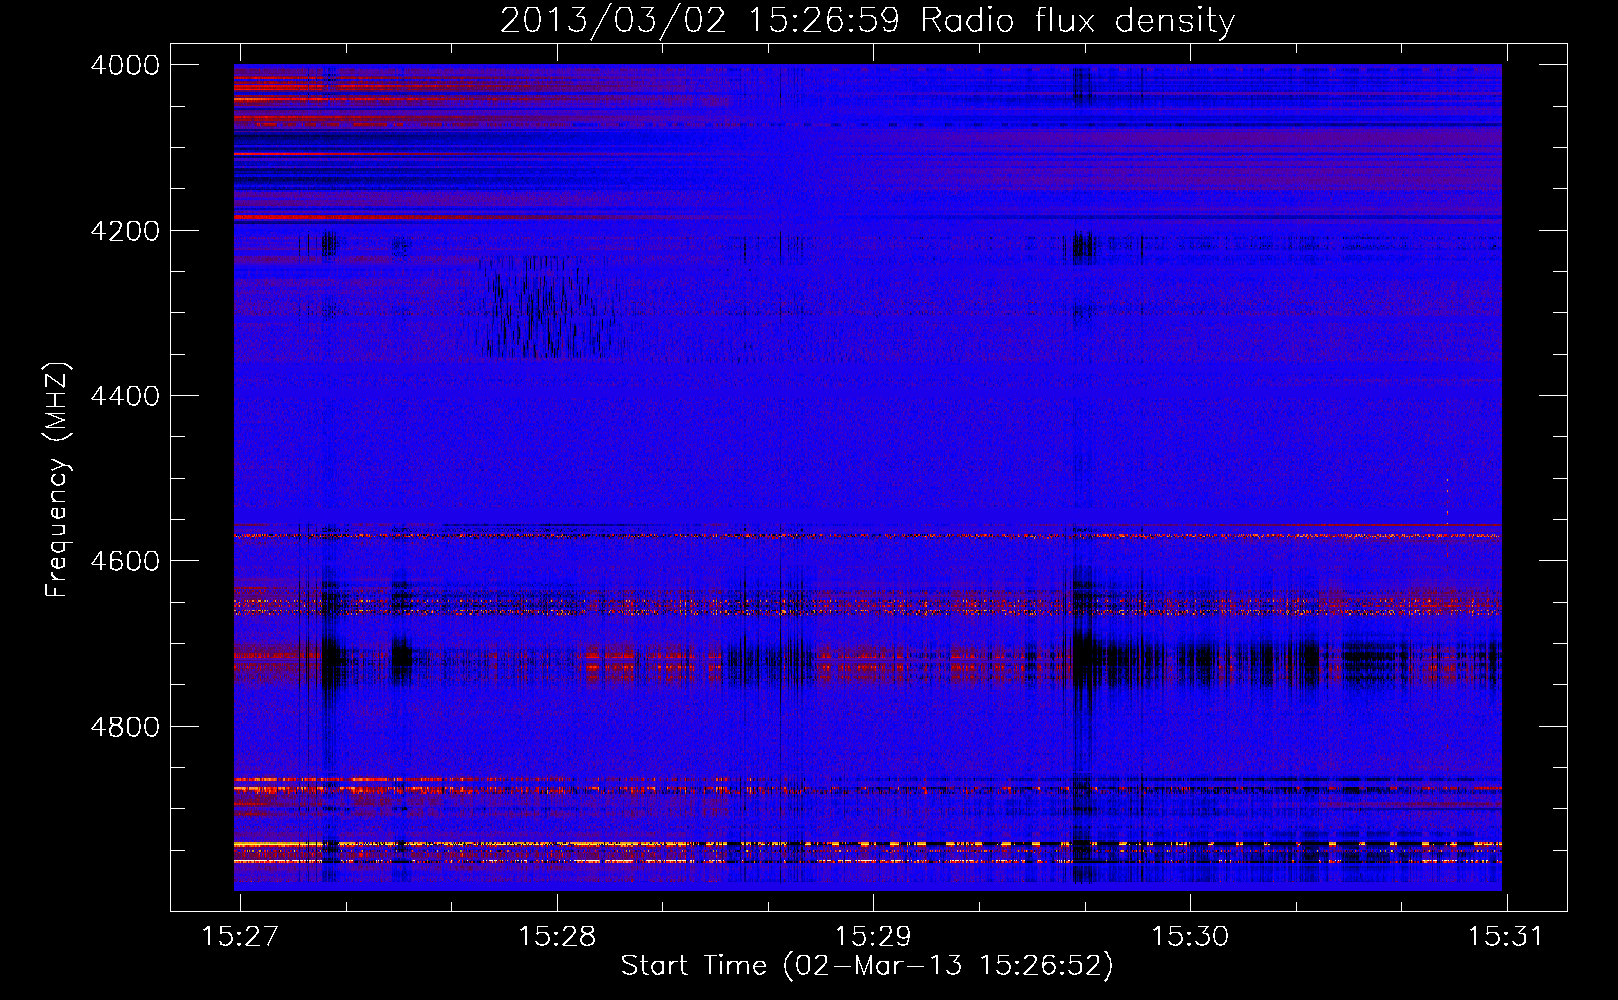
Task: Select the "Frequency (MHZ)" y-axis label
Action: [x=57, y=480]
